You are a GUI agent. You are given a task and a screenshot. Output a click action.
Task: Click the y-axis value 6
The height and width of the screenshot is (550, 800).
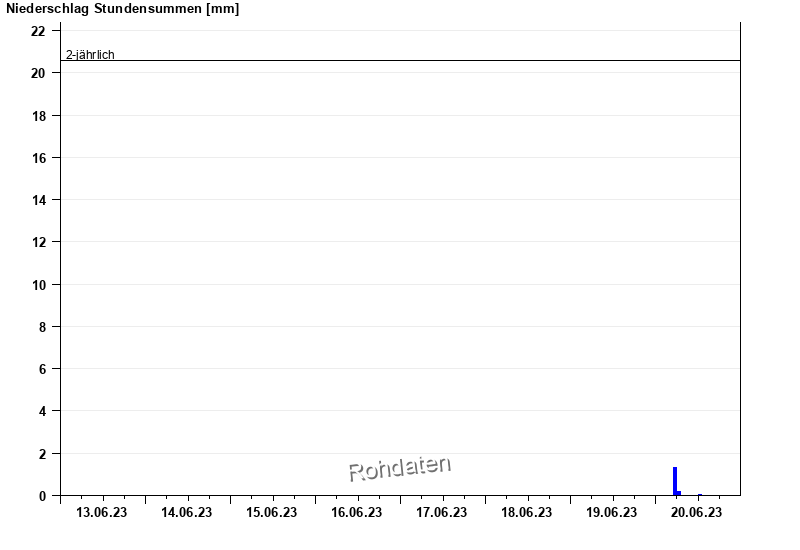(42, 369)
